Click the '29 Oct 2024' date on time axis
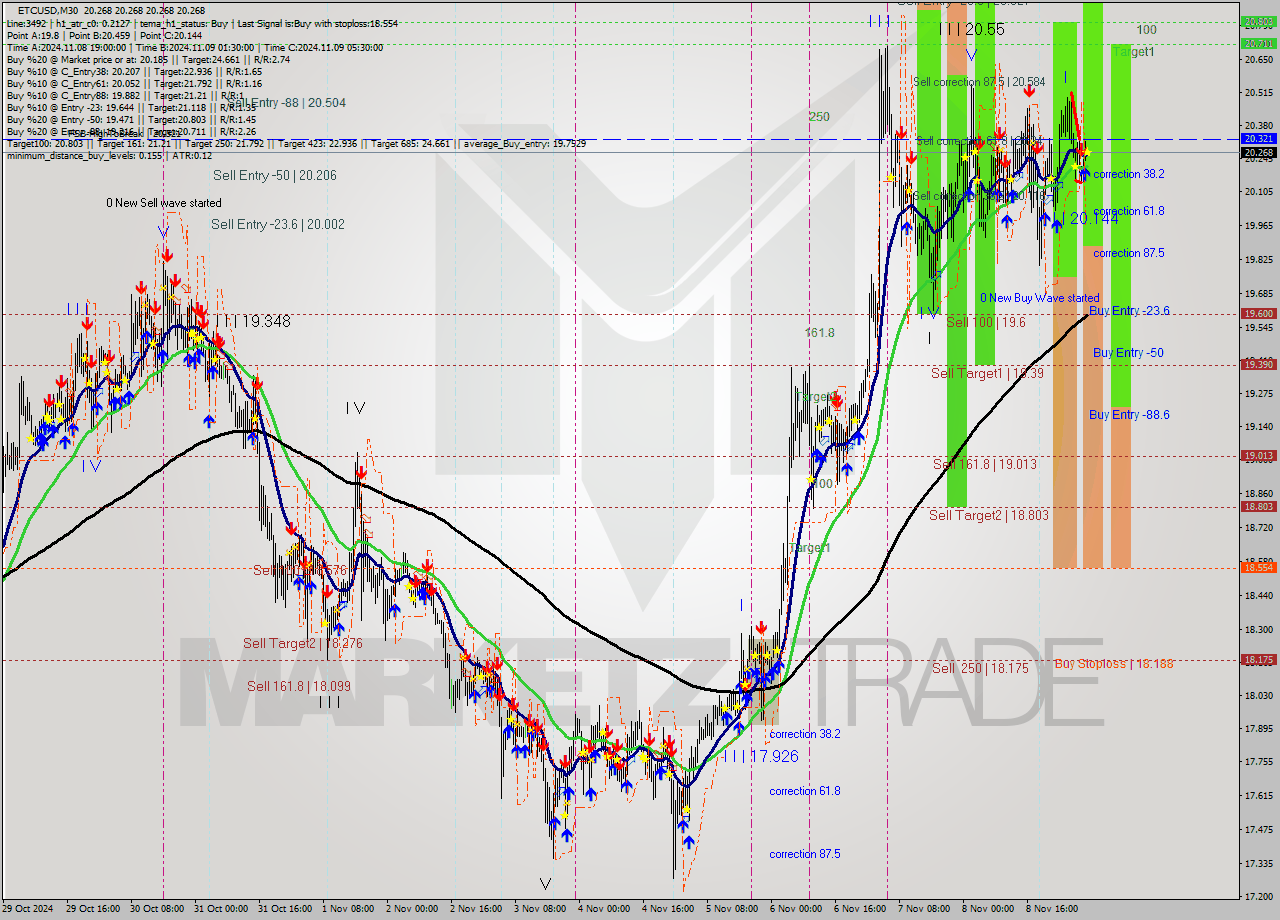 coord(27,909)
